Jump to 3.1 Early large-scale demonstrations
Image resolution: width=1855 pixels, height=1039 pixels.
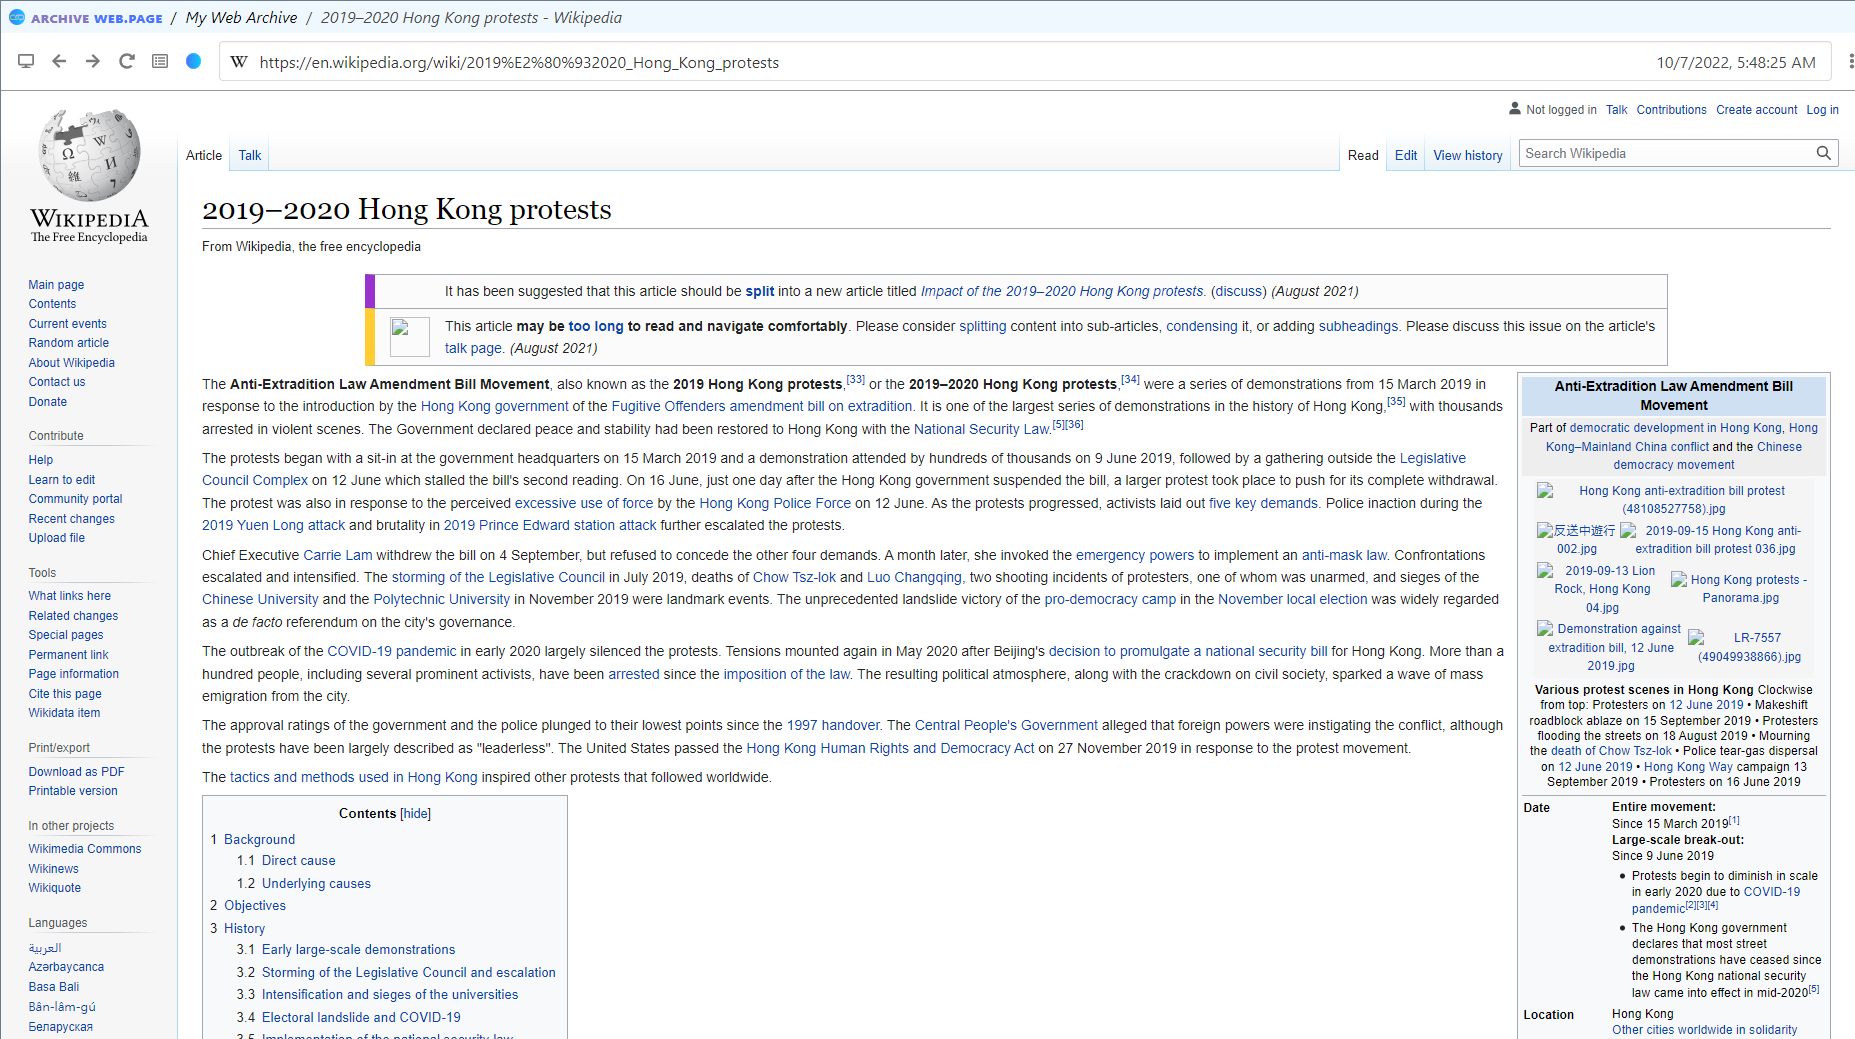[x=358, y=949]
